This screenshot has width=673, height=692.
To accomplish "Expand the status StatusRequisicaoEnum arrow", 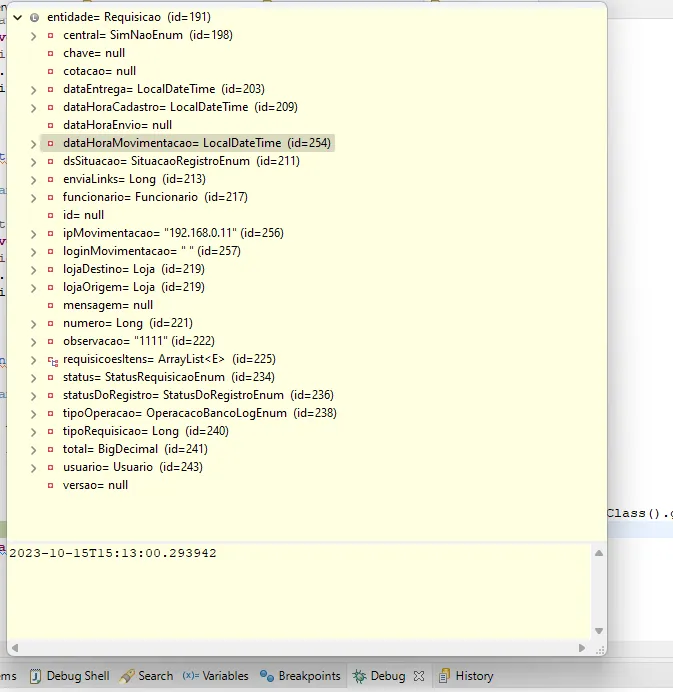I will point(34,378).
